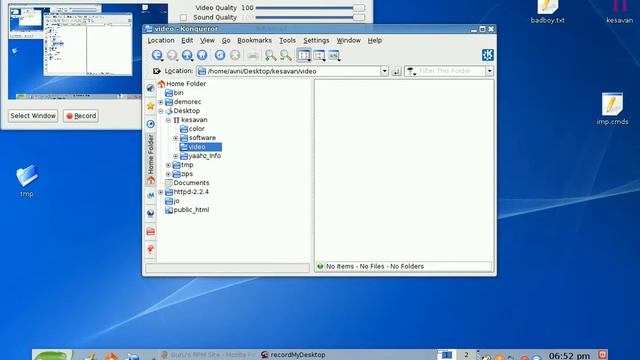
Task: Click the topmost sidebar tab icon above the star
Action: pyautogui.click(x=151, y=88)
